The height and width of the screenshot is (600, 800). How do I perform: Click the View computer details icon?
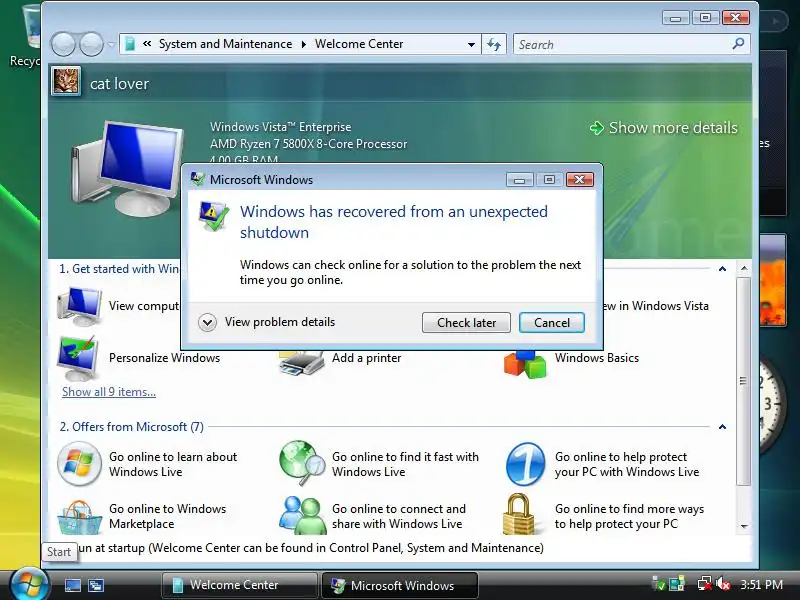click(79, 306)
